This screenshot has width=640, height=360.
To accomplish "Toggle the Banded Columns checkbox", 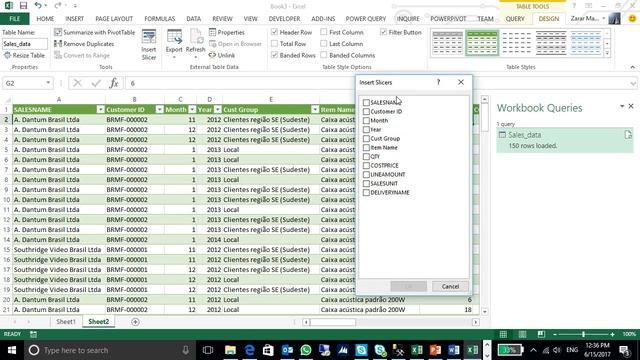I will [324, 55].
